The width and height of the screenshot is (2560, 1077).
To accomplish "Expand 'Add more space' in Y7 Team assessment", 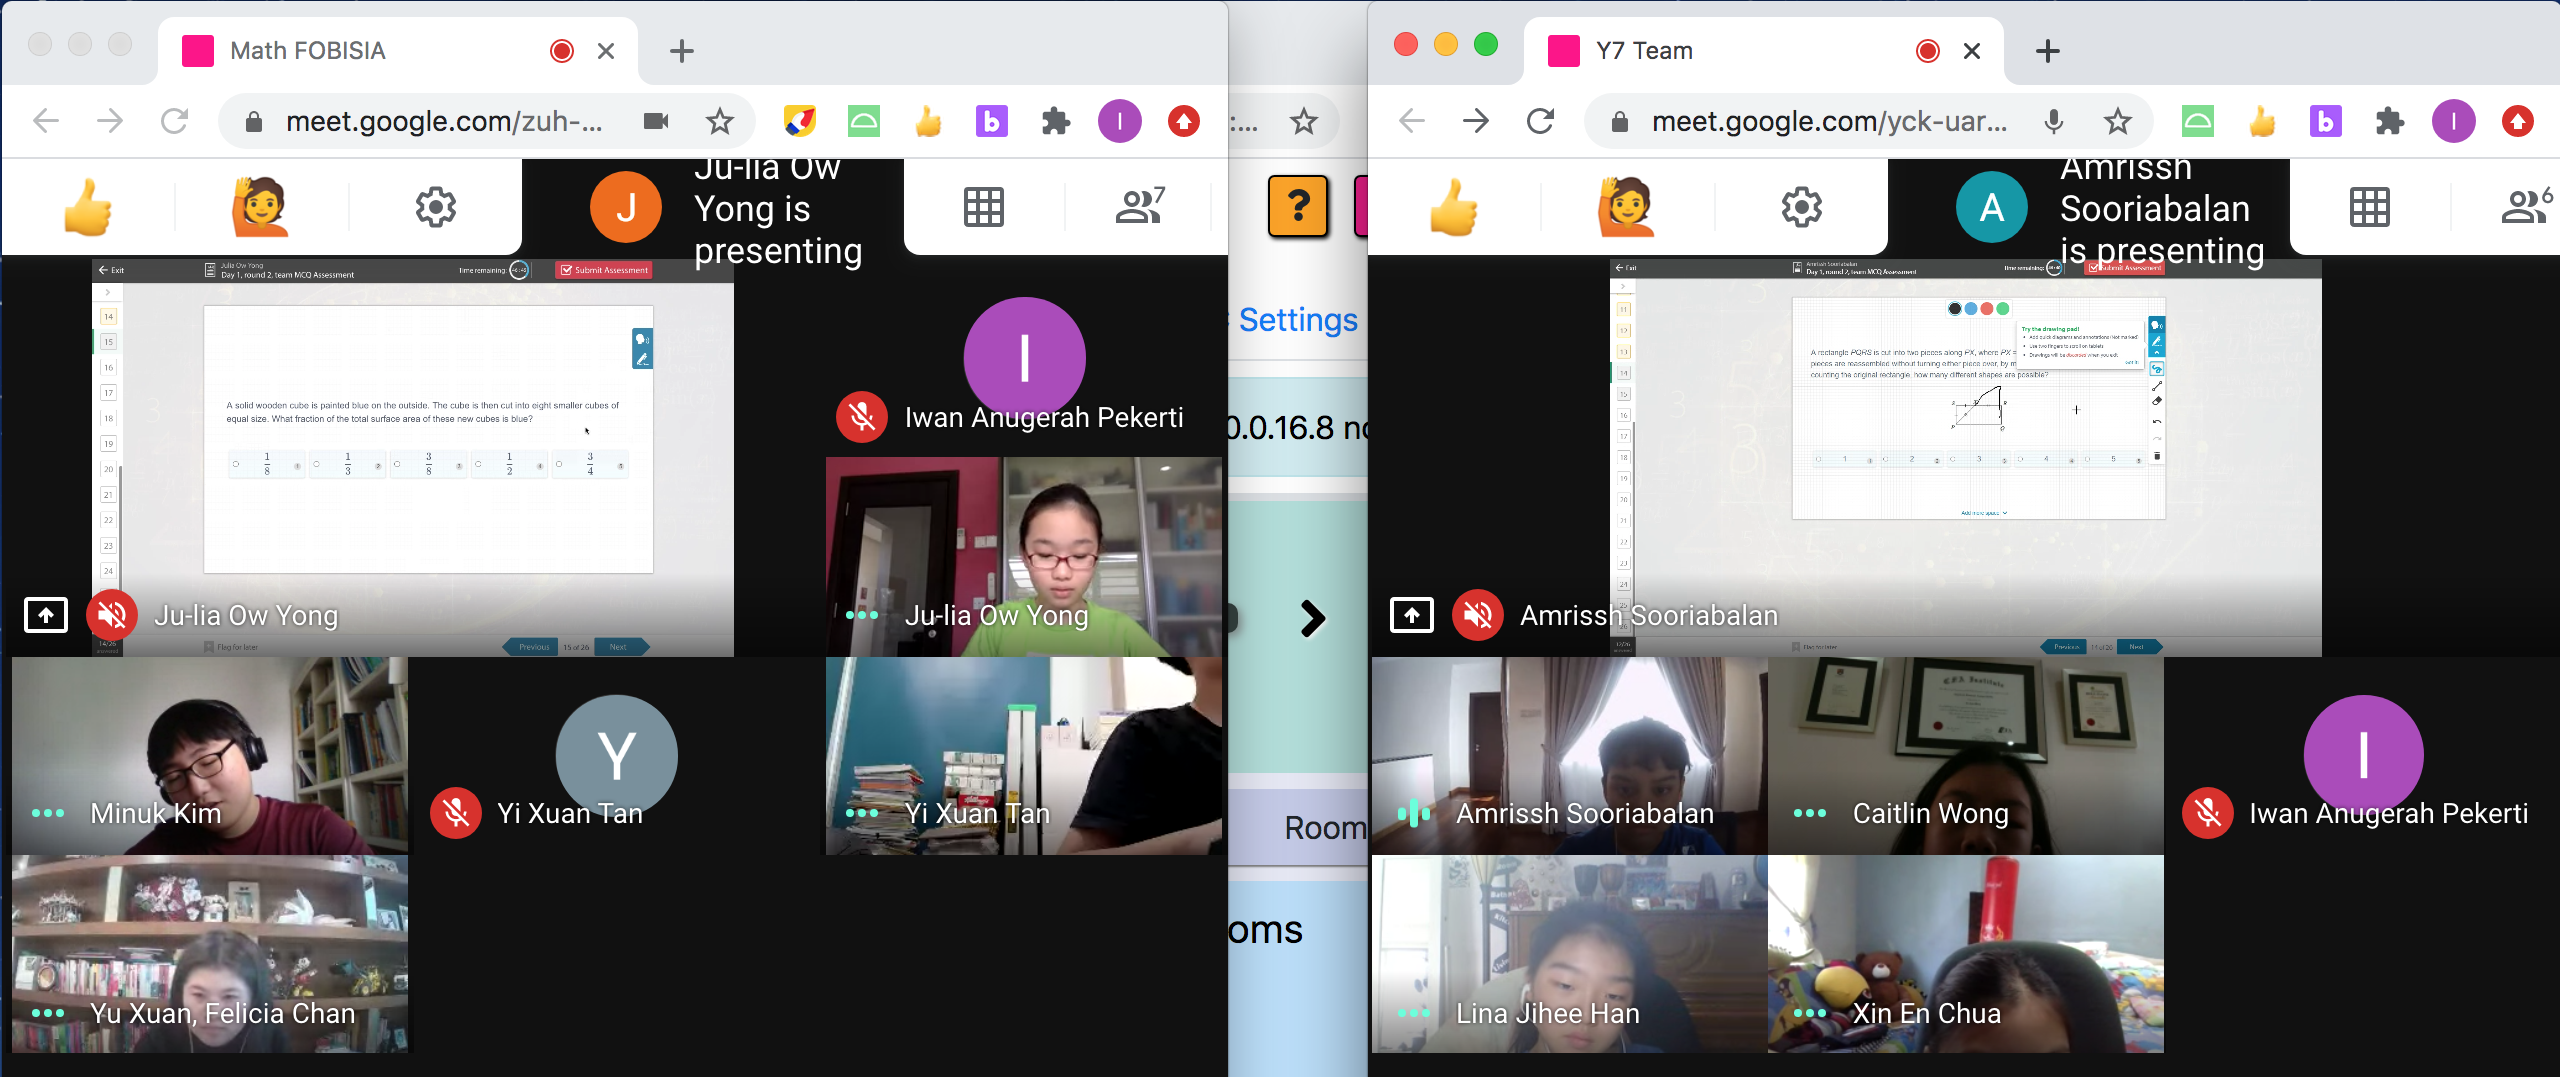I will 1984,513.
